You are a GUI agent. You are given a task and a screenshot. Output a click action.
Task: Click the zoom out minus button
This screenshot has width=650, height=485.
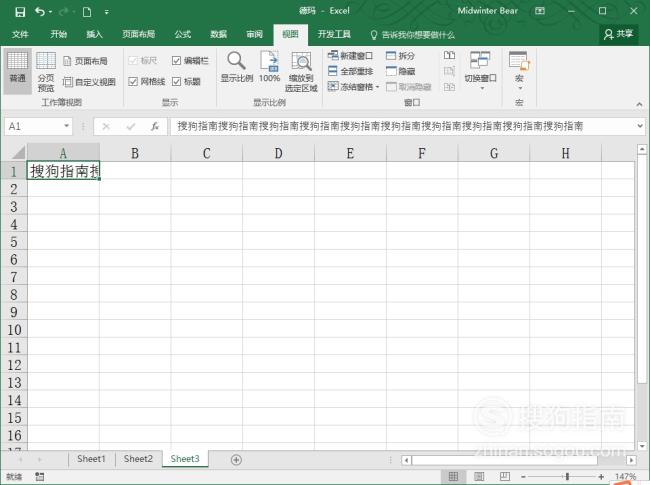click(x=523, y=477)
